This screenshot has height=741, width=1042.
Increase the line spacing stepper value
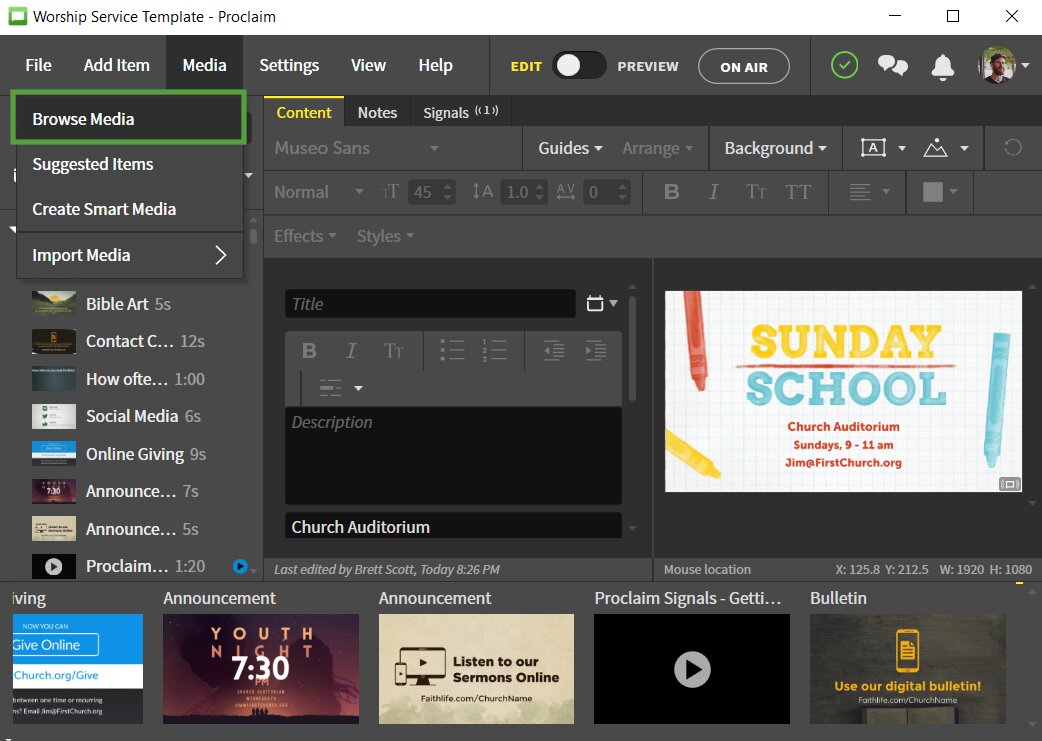tap(539, 187)
